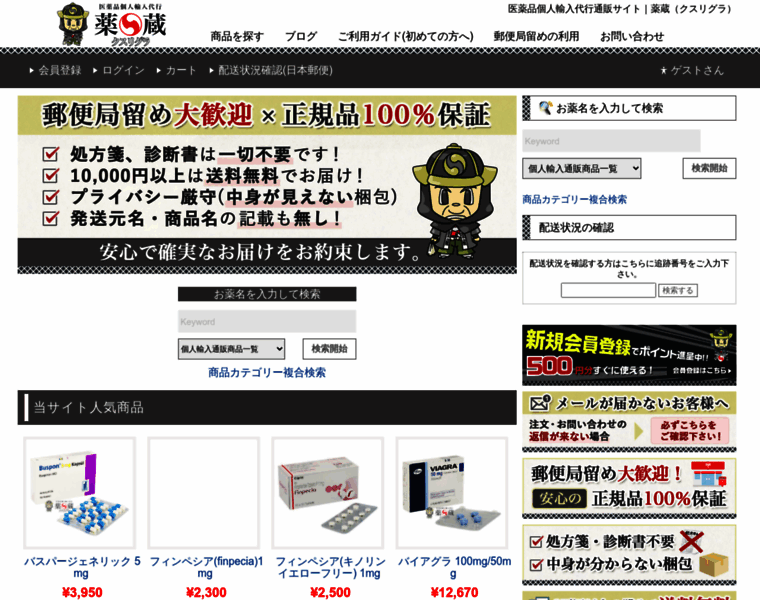Click the 郵便局留め大歓迎 sidebar banner

click(x=629, y=488)
